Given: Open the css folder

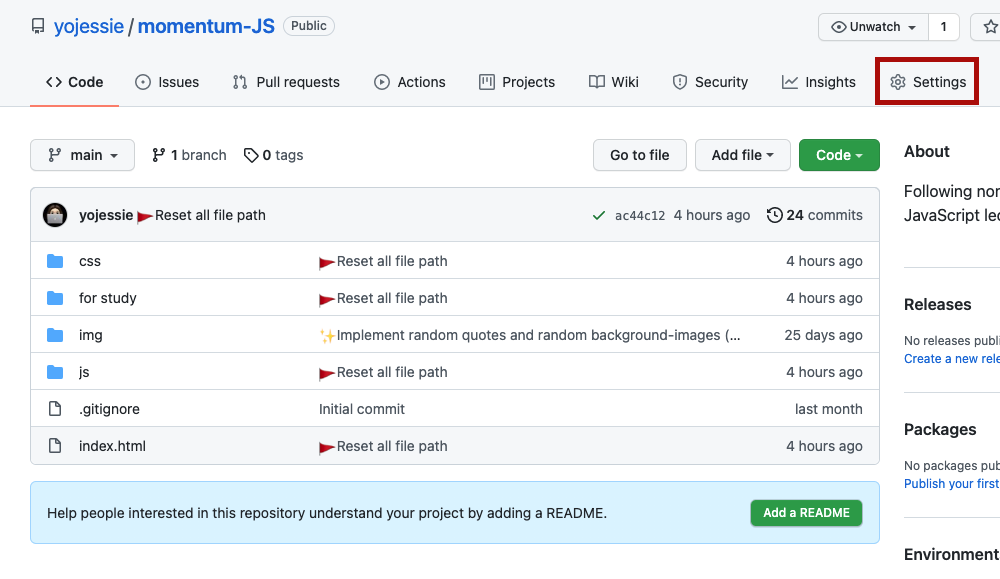Looking at the screenshot, I should click(x=90, y=261).
